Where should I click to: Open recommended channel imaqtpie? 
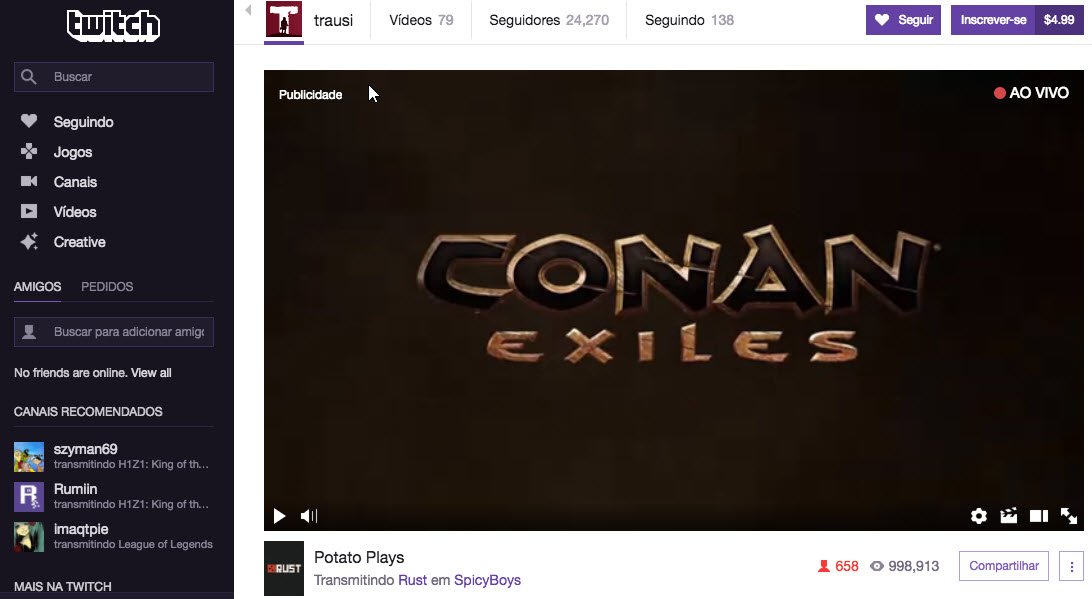coord(114,536)
